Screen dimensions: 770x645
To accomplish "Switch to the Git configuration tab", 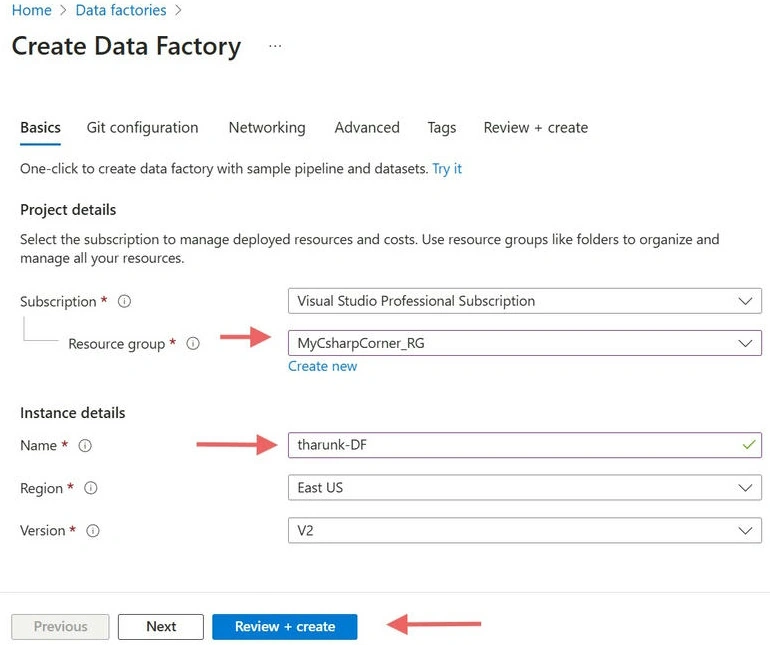I will point(142,128).
